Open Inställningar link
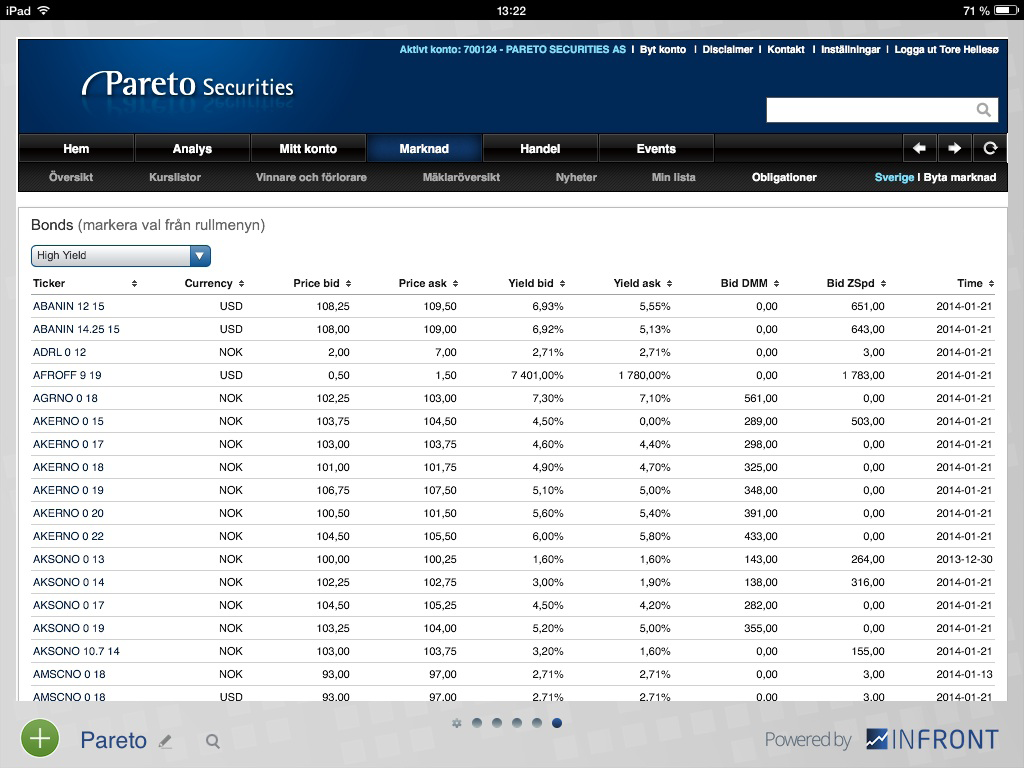 [x=850, y=50]
